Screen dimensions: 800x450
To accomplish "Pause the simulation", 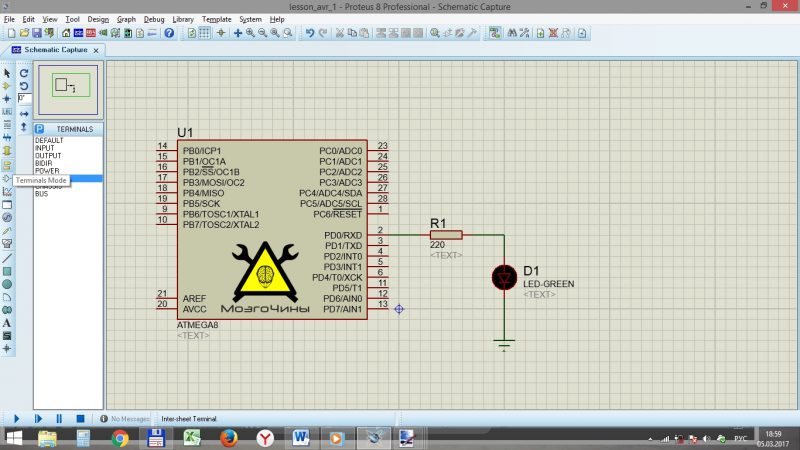I will pyautogui.click(x=59, y=418).
